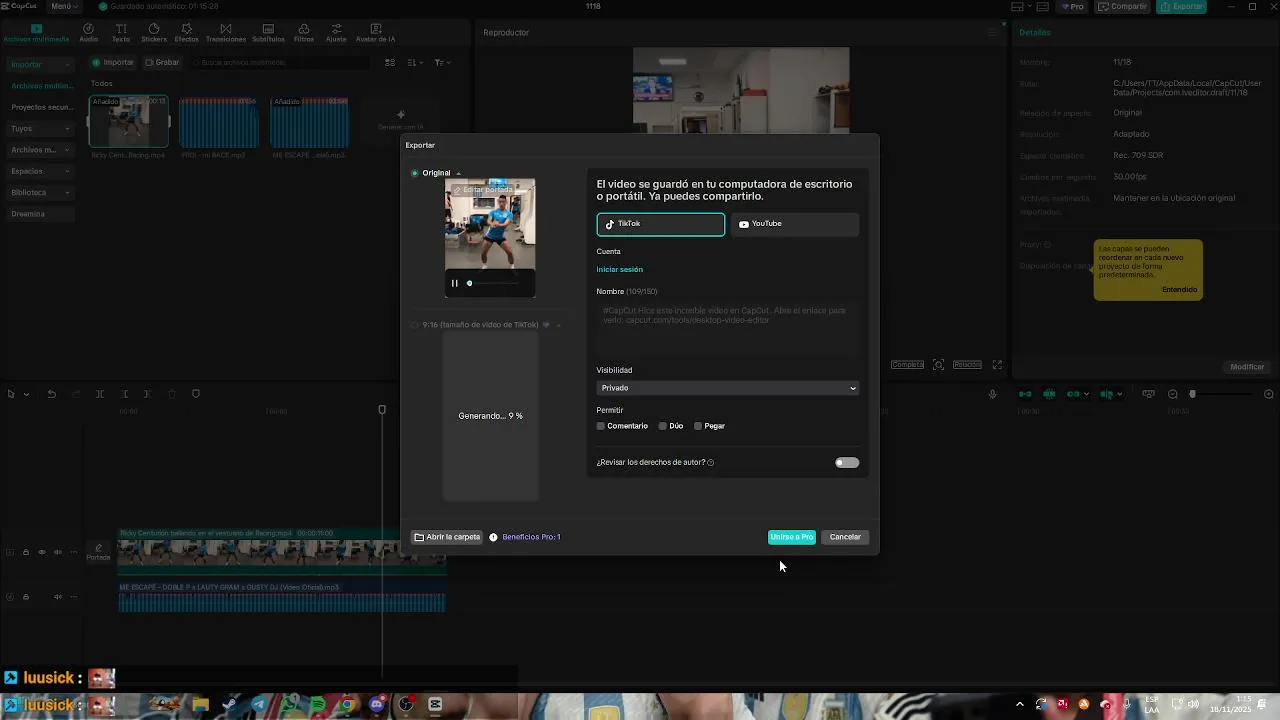Select the Ricky Centurión video thumbnail
Screen dimensions: 1280x720
click(128, 121)
